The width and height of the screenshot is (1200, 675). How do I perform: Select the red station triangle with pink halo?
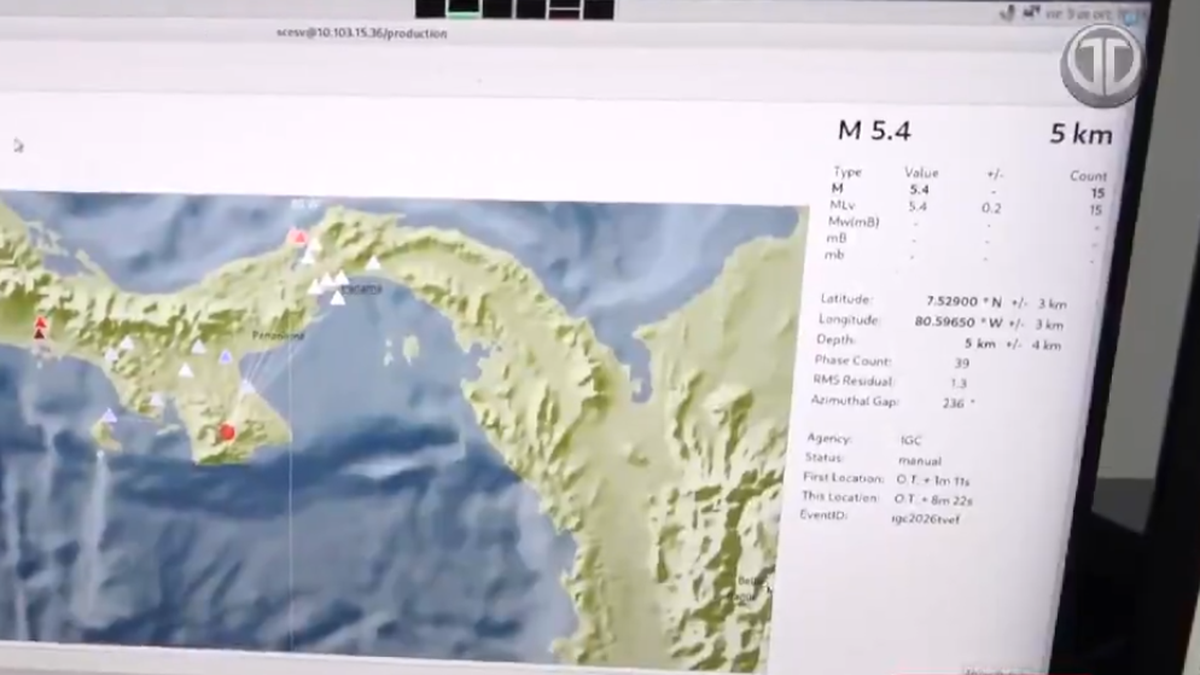297,237
